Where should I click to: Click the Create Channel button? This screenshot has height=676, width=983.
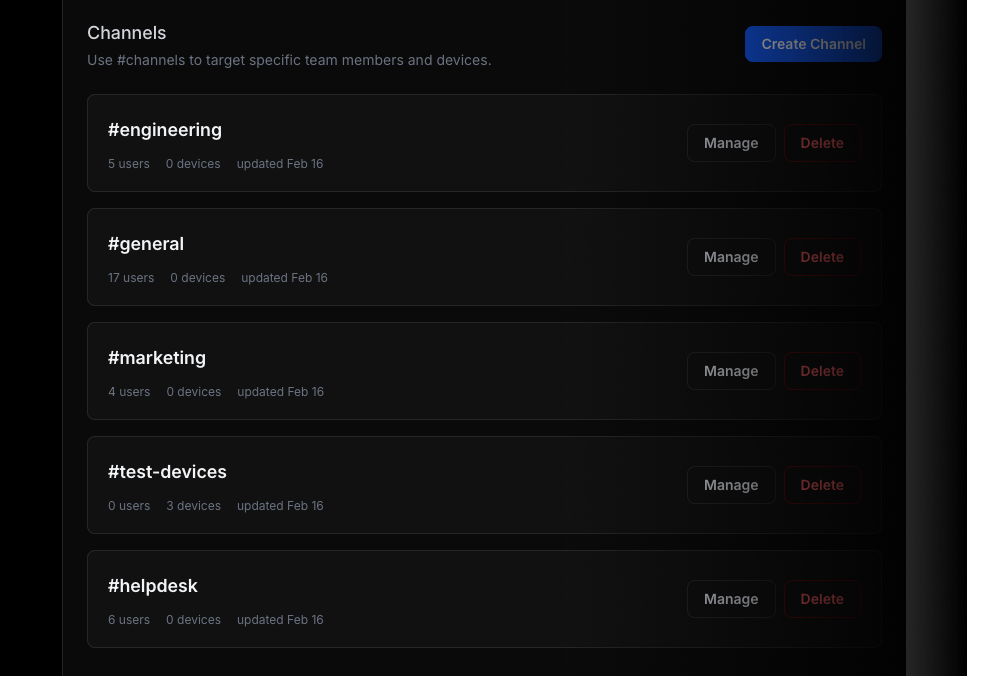point(813,44)
